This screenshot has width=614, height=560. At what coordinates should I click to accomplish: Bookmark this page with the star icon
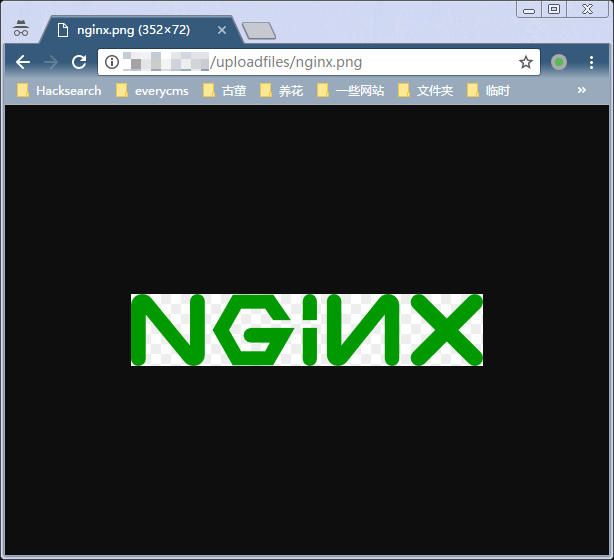526,62
